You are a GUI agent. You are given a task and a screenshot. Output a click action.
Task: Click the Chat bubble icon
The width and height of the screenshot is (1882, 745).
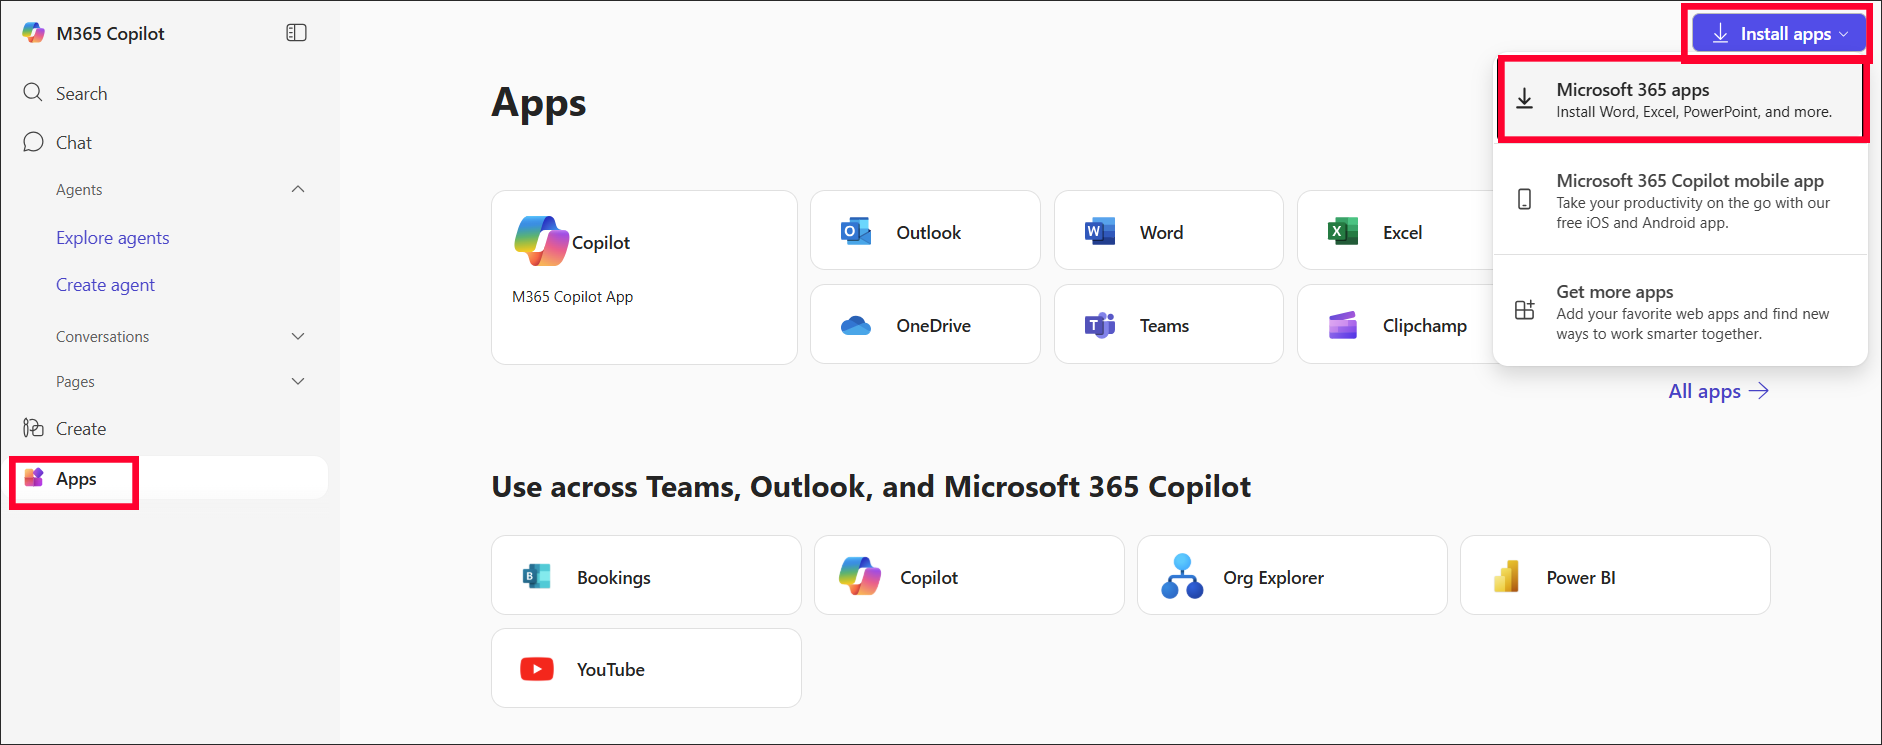click(x=33, y=142)
